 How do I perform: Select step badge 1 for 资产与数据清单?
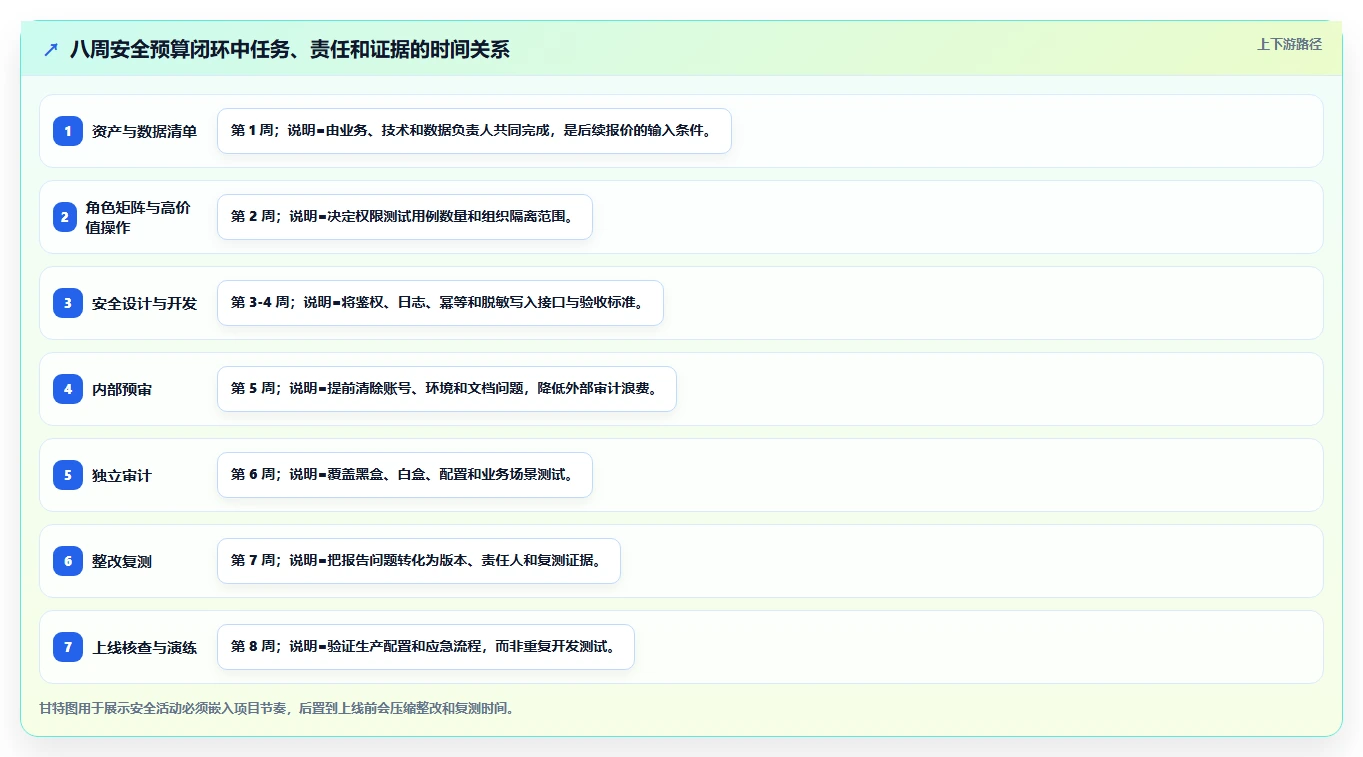(x=68, y=131)
